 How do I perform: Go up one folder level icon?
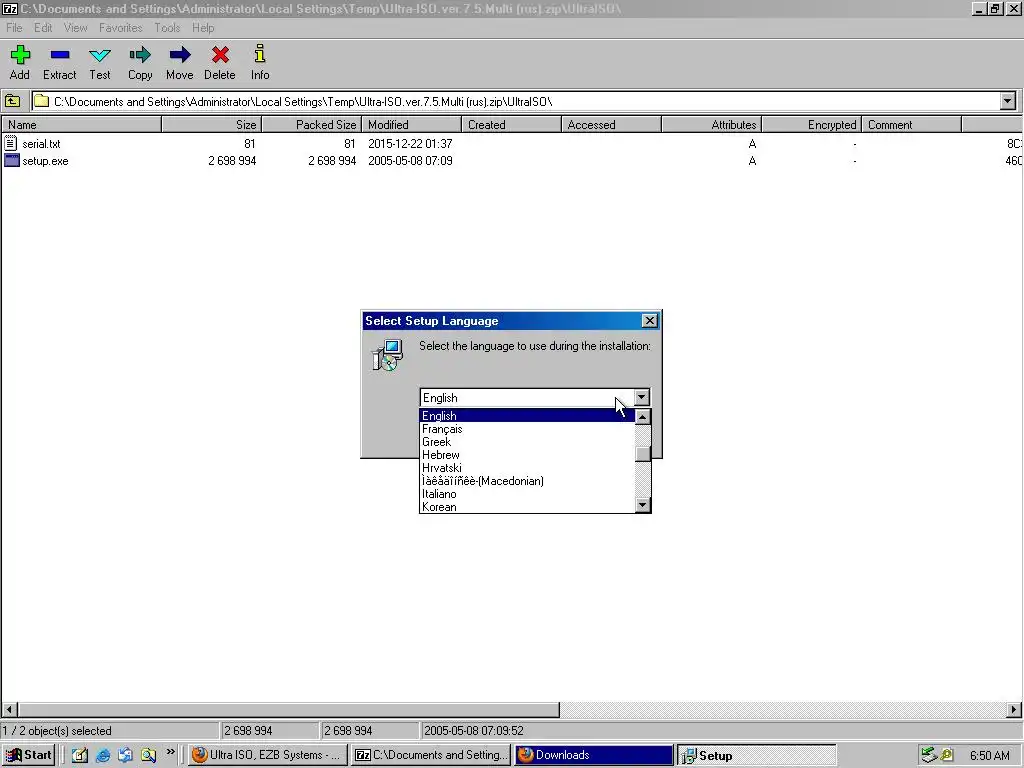pyautogui.click(x=12, y=101)
